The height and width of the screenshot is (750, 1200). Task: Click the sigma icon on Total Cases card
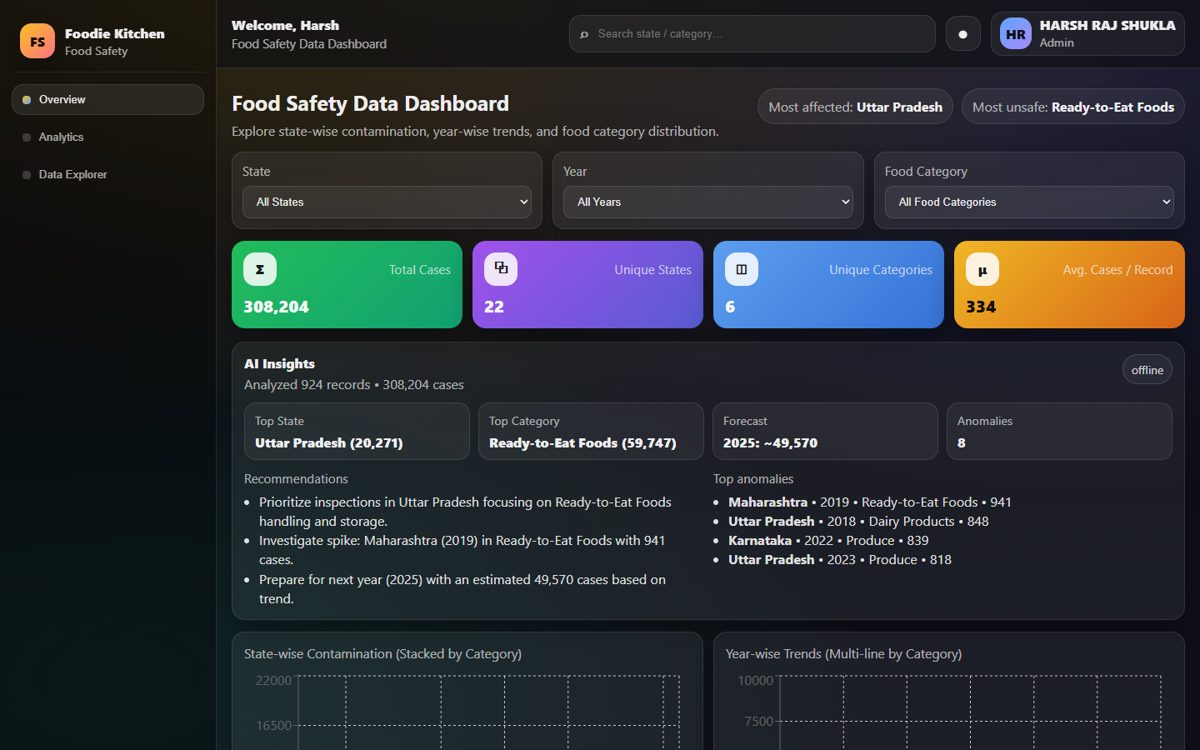[x=260, y=269]
